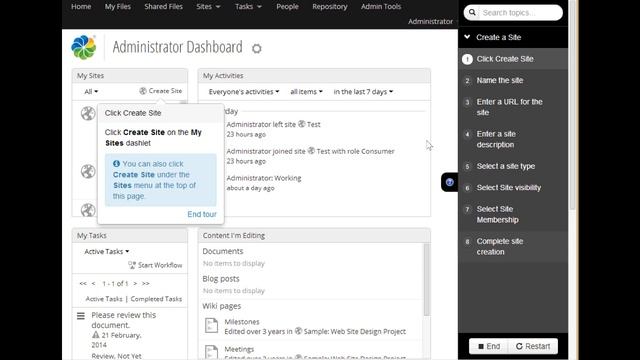Click the help tab icon on the tour panel edge
640x360 pixels.
449,182
